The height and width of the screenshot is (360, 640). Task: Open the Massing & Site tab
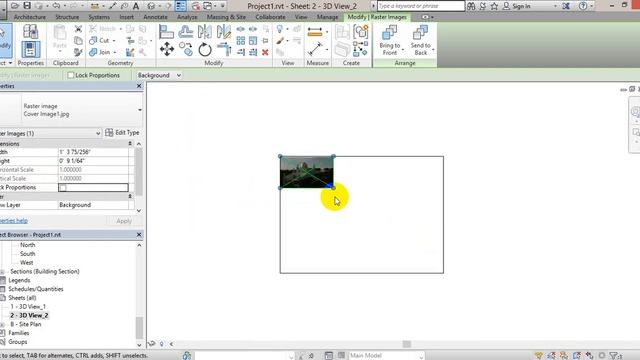point(226,17)
